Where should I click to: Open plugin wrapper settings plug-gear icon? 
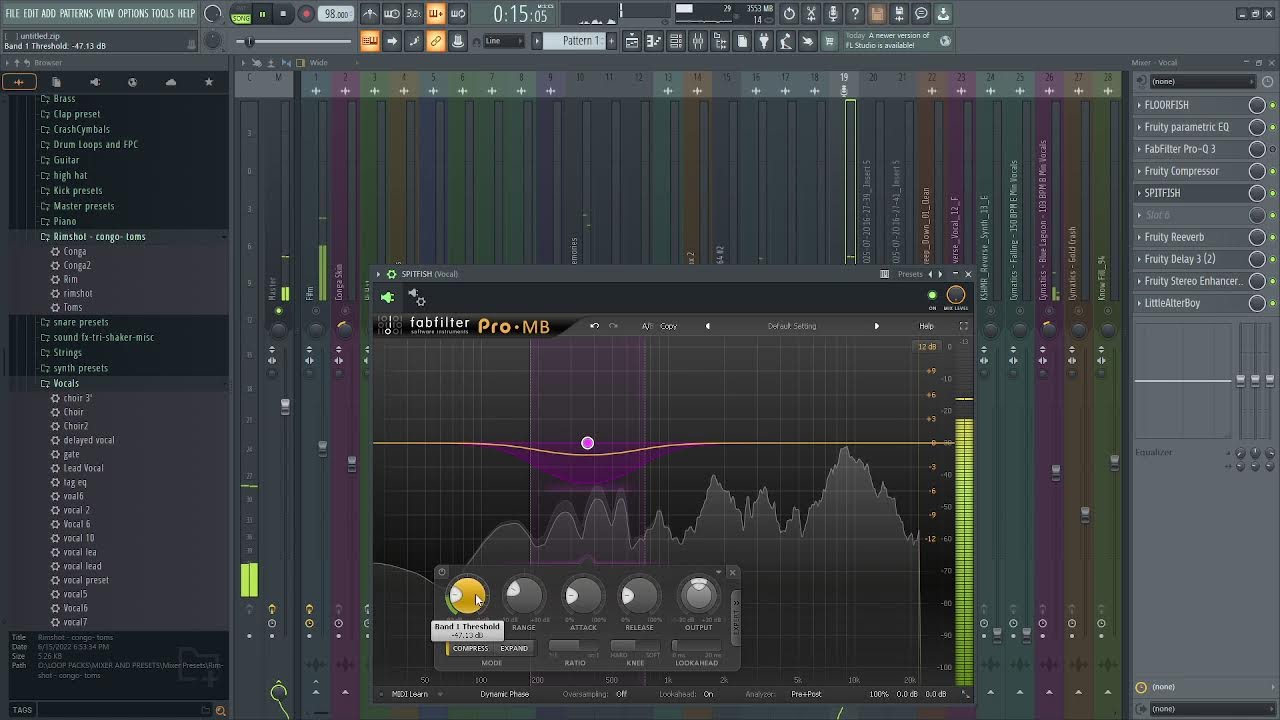pyautogui.click(x=417, y=297)
